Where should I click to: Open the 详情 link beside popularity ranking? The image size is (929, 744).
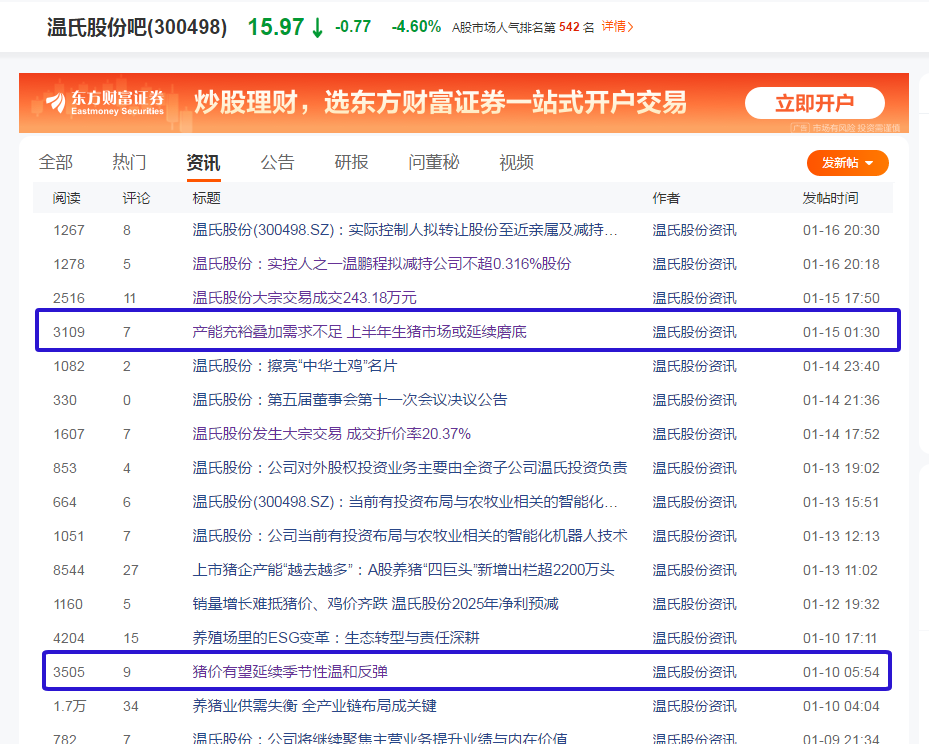tap(617, 27)
